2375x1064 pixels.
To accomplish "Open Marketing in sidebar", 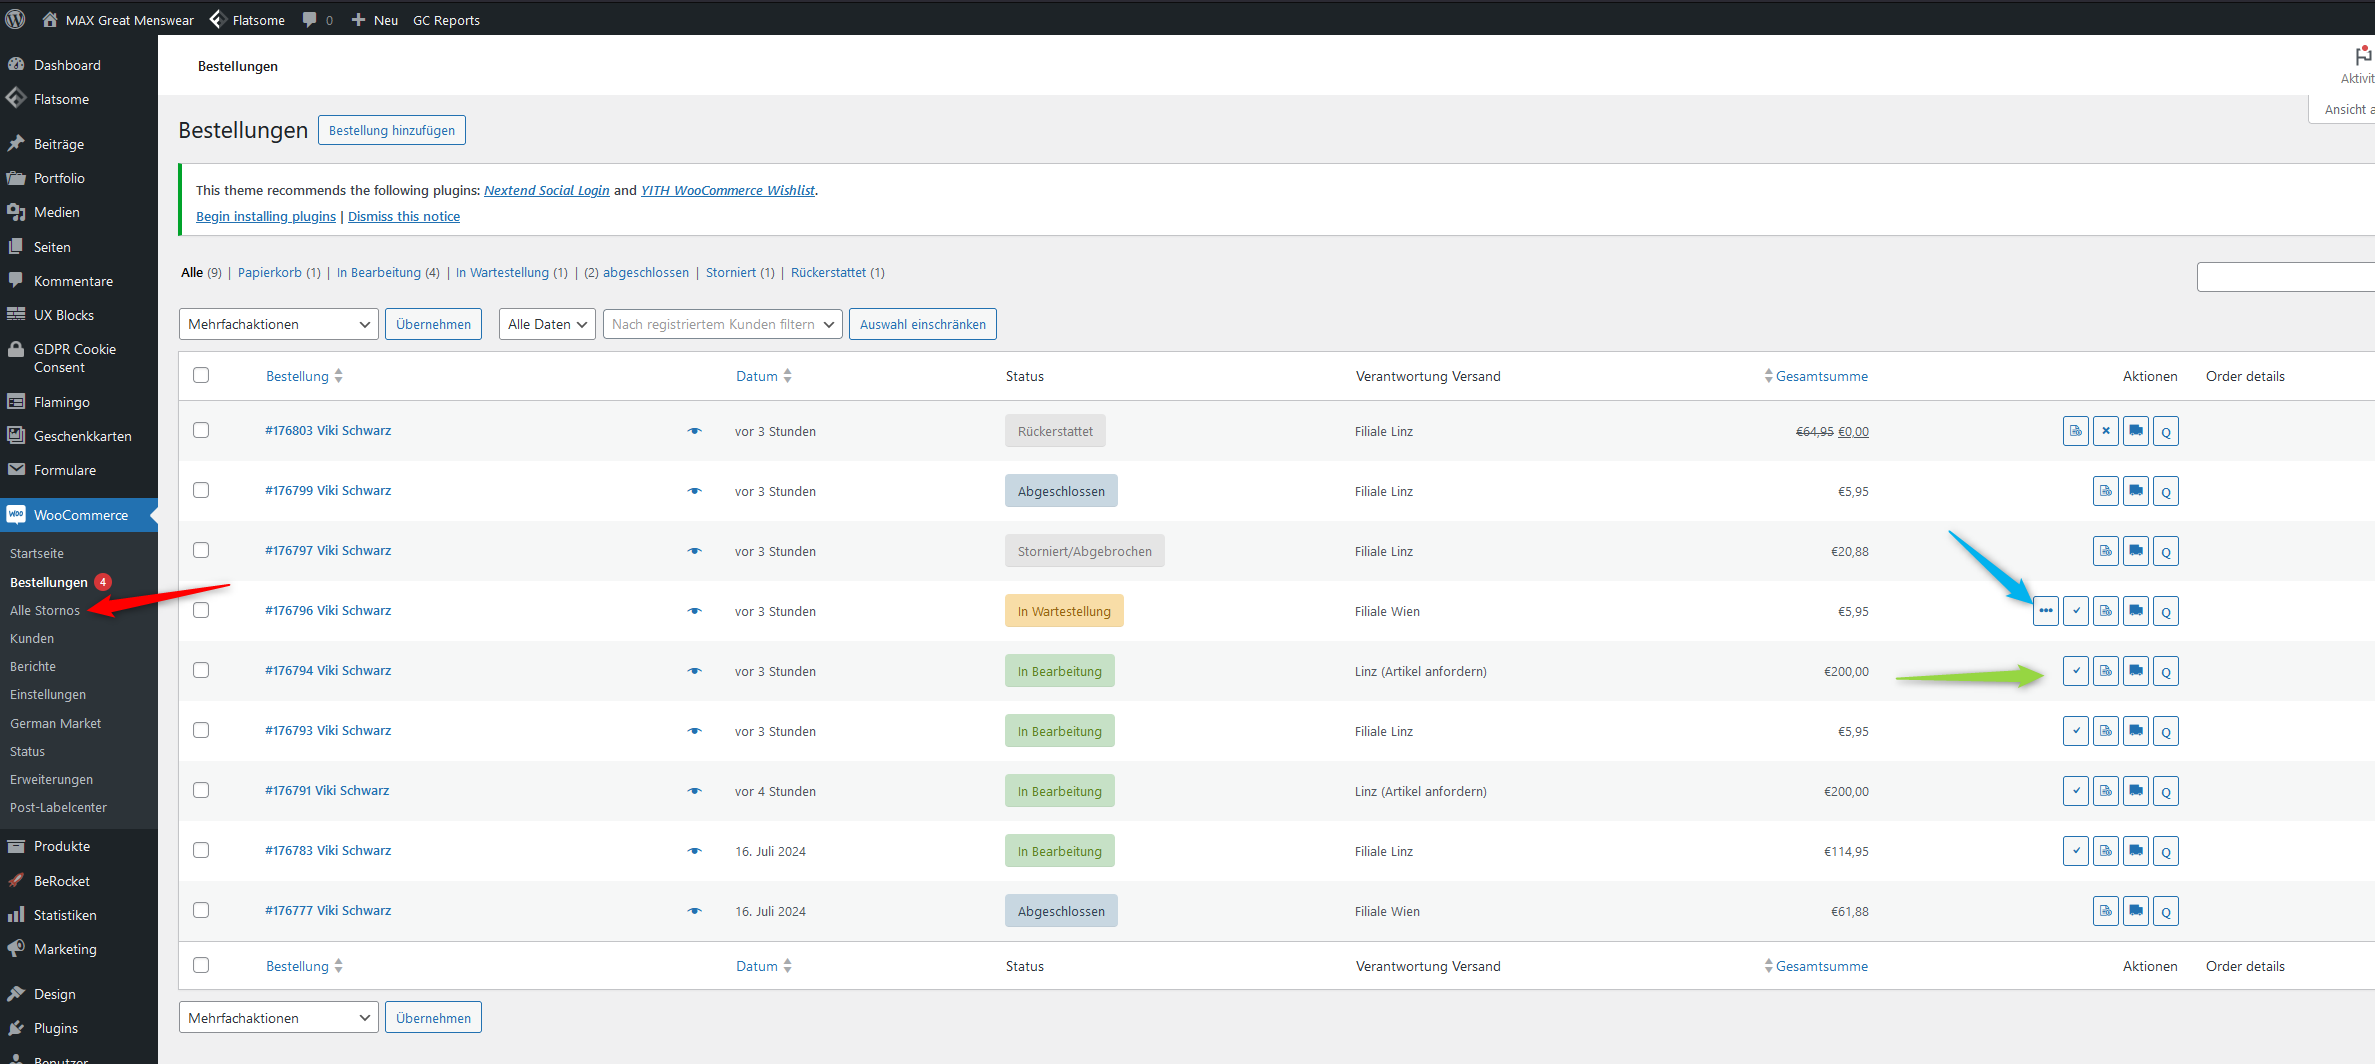I will pos(65,949).
